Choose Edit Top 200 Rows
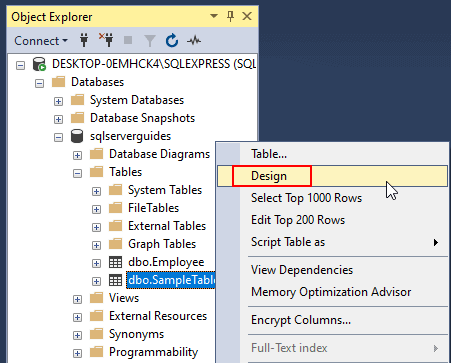The height and width of the screenshot is (363, 451). click(332, 220)
